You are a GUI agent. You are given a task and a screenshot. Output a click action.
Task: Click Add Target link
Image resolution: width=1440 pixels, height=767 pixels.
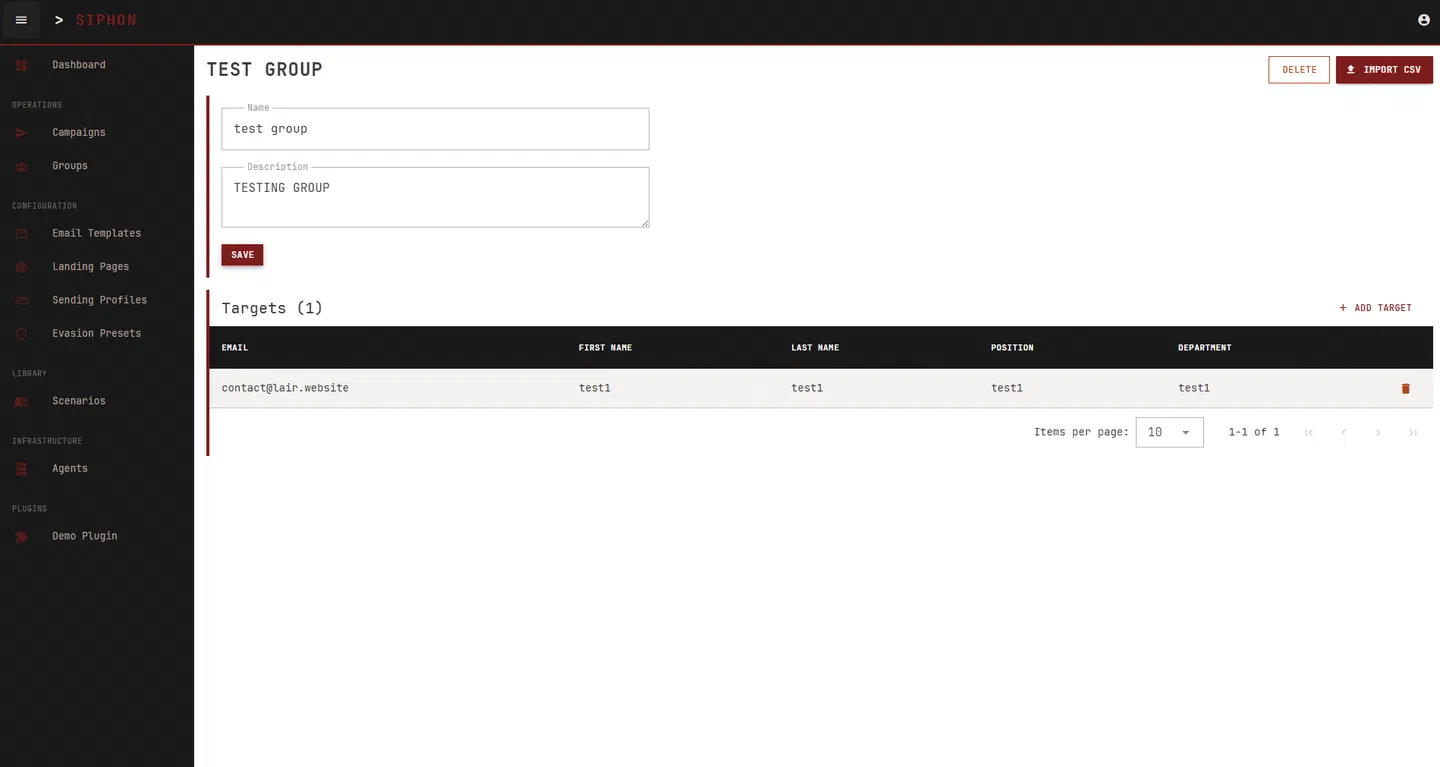1375,308
